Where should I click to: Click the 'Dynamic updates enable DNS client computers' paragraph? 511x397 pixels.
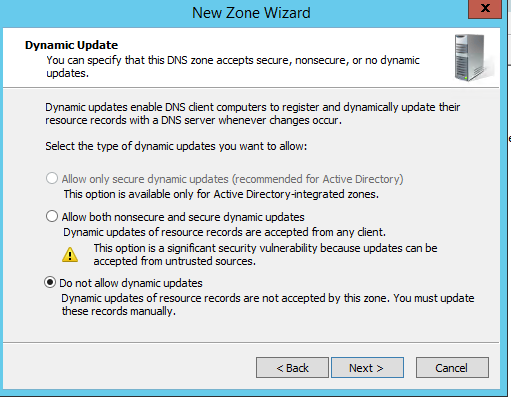point(253,114)
